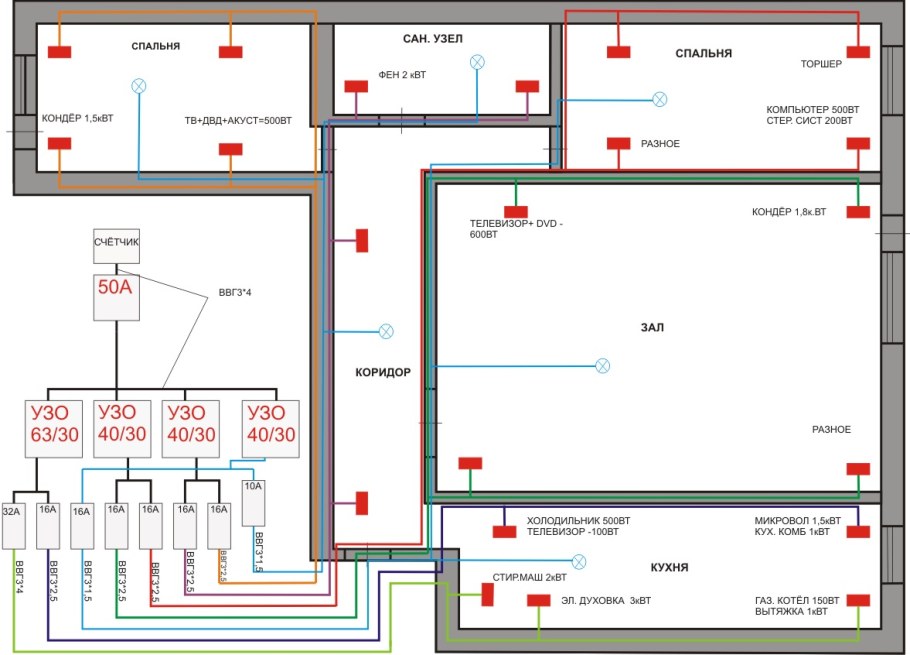Click the red socket beside ФЕН 2 кВТ
Screen dimensions: 910x655
pyautogui.click(x=354, y=87)
